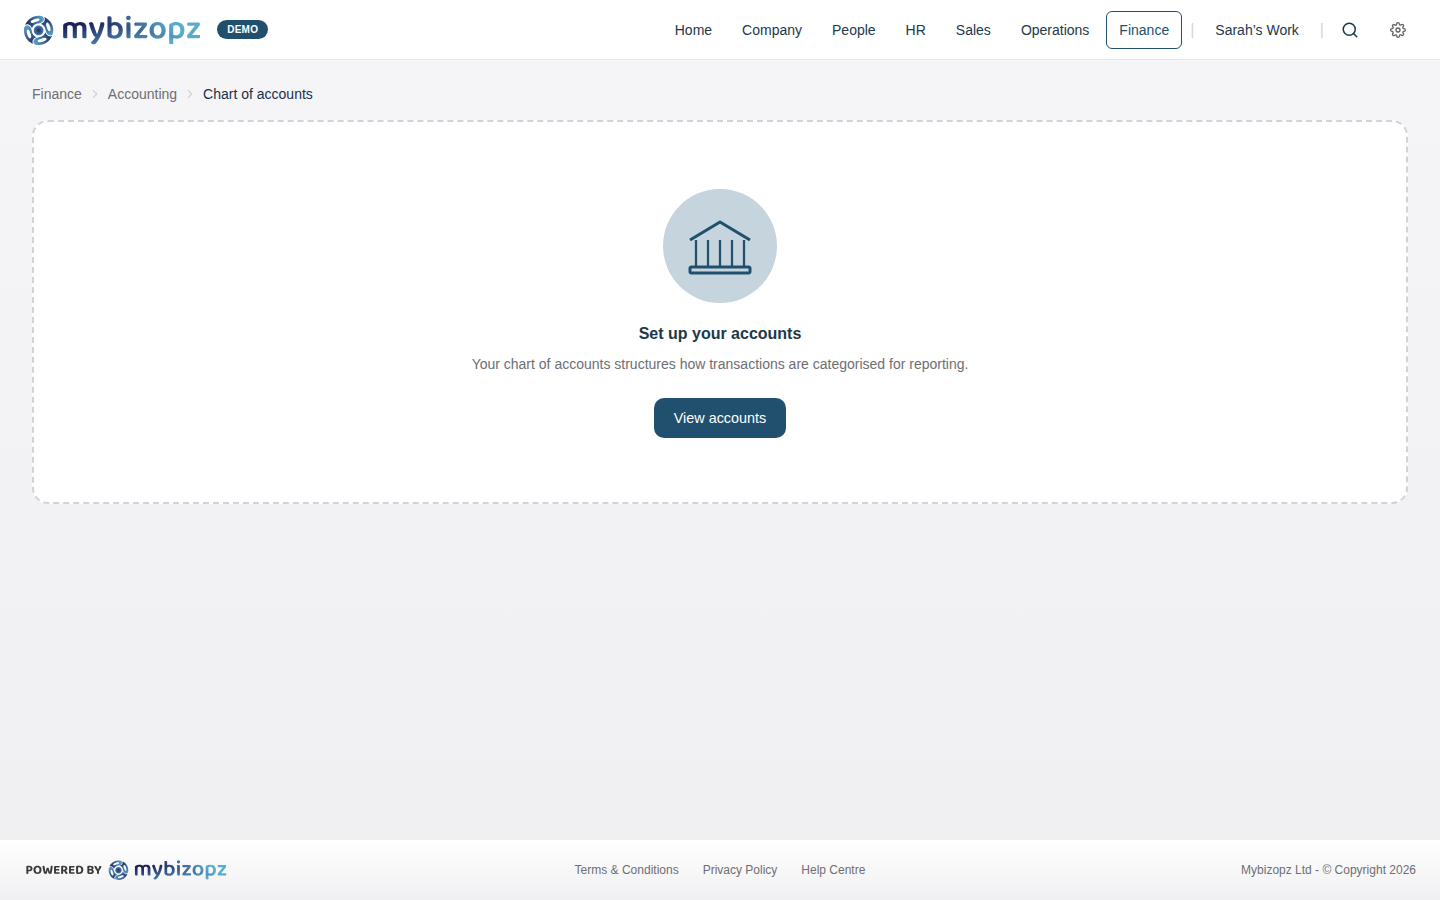Image resolution: width=1440 pixels, height=900 pixels.
Task: Open the People section
Action: point(853,30)
